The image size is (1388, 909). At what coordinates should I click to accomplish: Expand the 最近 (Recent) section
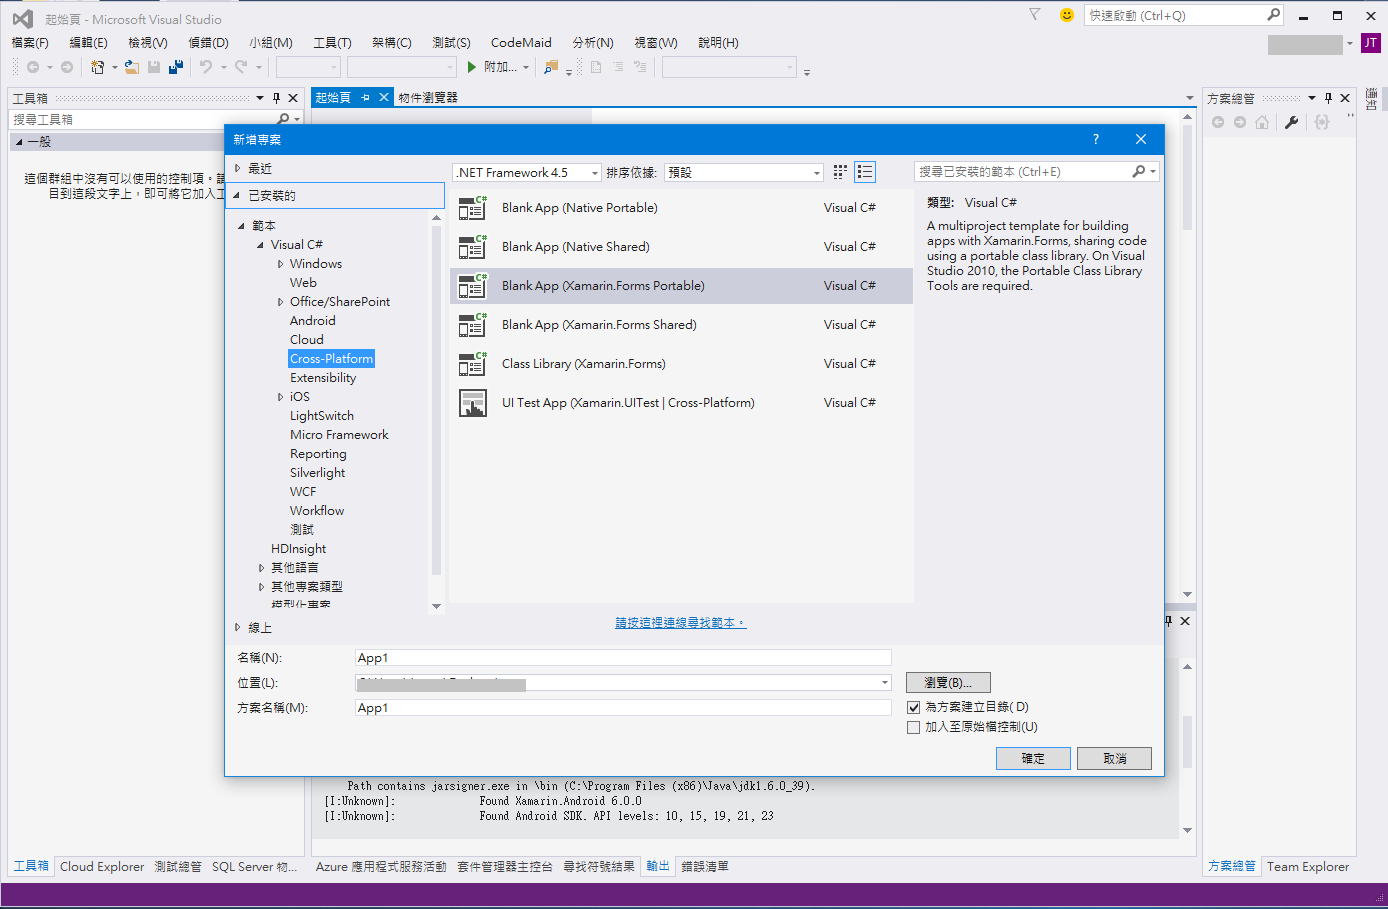click(x=238, y=168)
